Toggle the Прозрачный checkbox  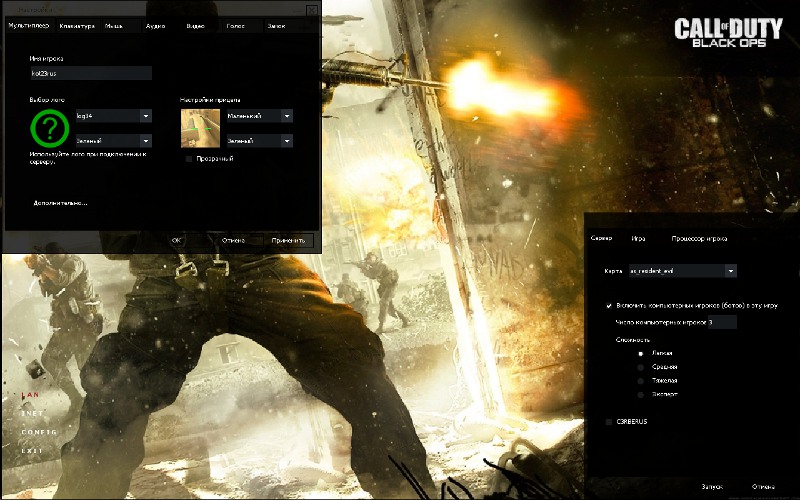click(189, 159)
